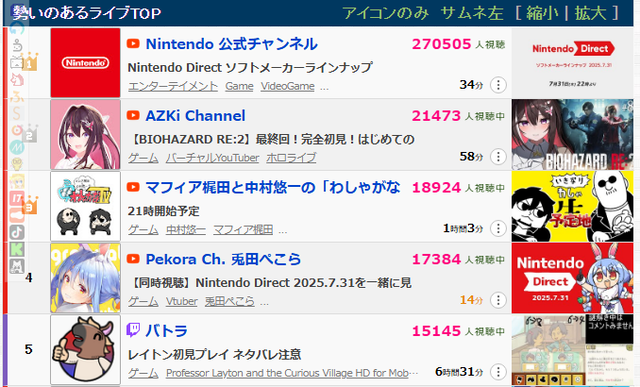
Task: Open the BIOHAZARD RE:2 stream thumbnail
Action: click(573, 135)
